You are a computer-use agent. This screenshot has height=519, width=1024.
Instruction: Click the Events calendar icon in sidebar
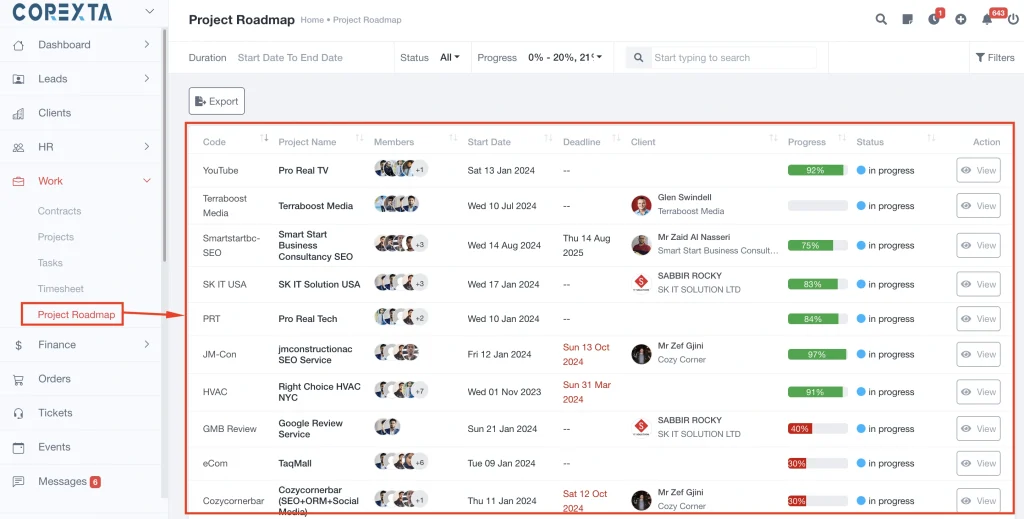[x=18, y=448]
